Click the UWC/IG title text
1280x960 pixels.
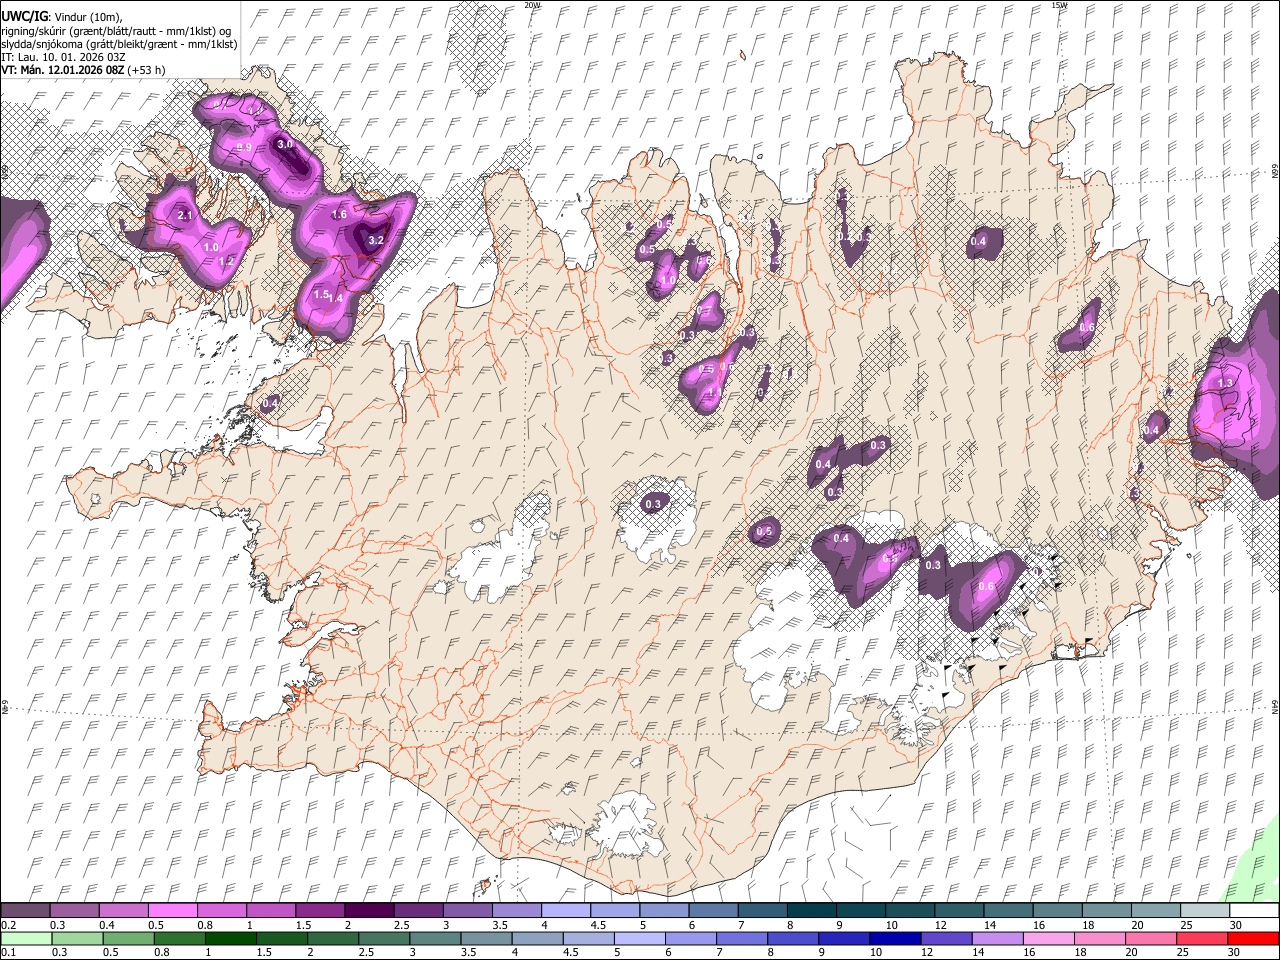(x=25, y=16)
